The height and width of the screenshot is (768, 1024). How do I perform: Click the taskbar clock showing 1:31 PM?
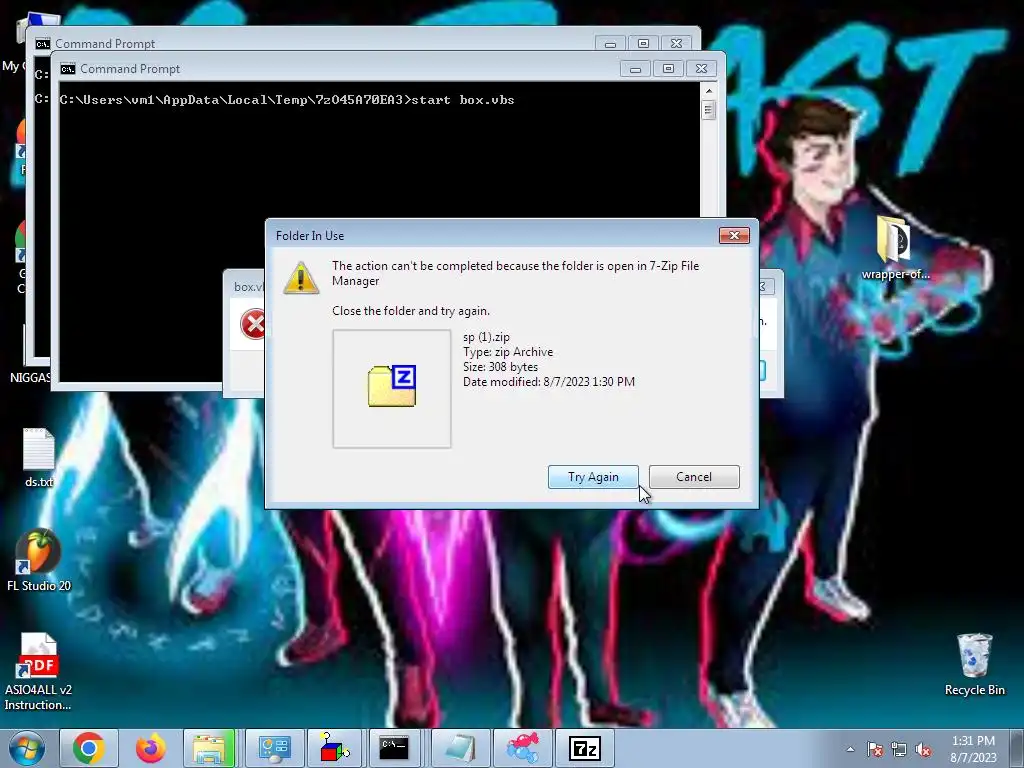click(x=973, y=749)
